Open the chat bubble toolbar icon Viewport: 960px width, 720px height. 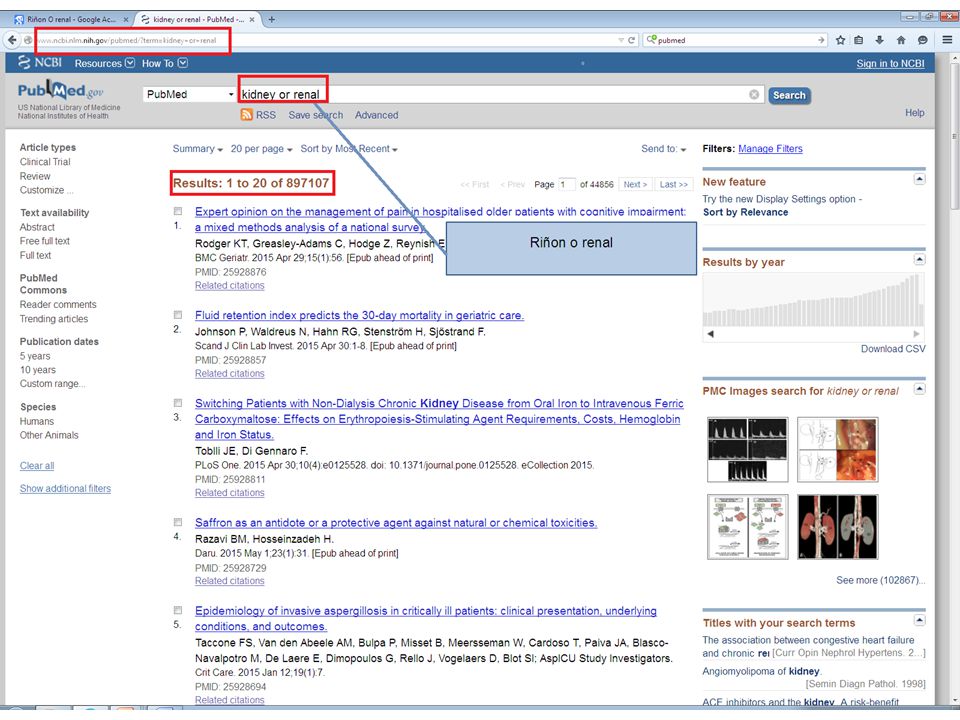923,40
